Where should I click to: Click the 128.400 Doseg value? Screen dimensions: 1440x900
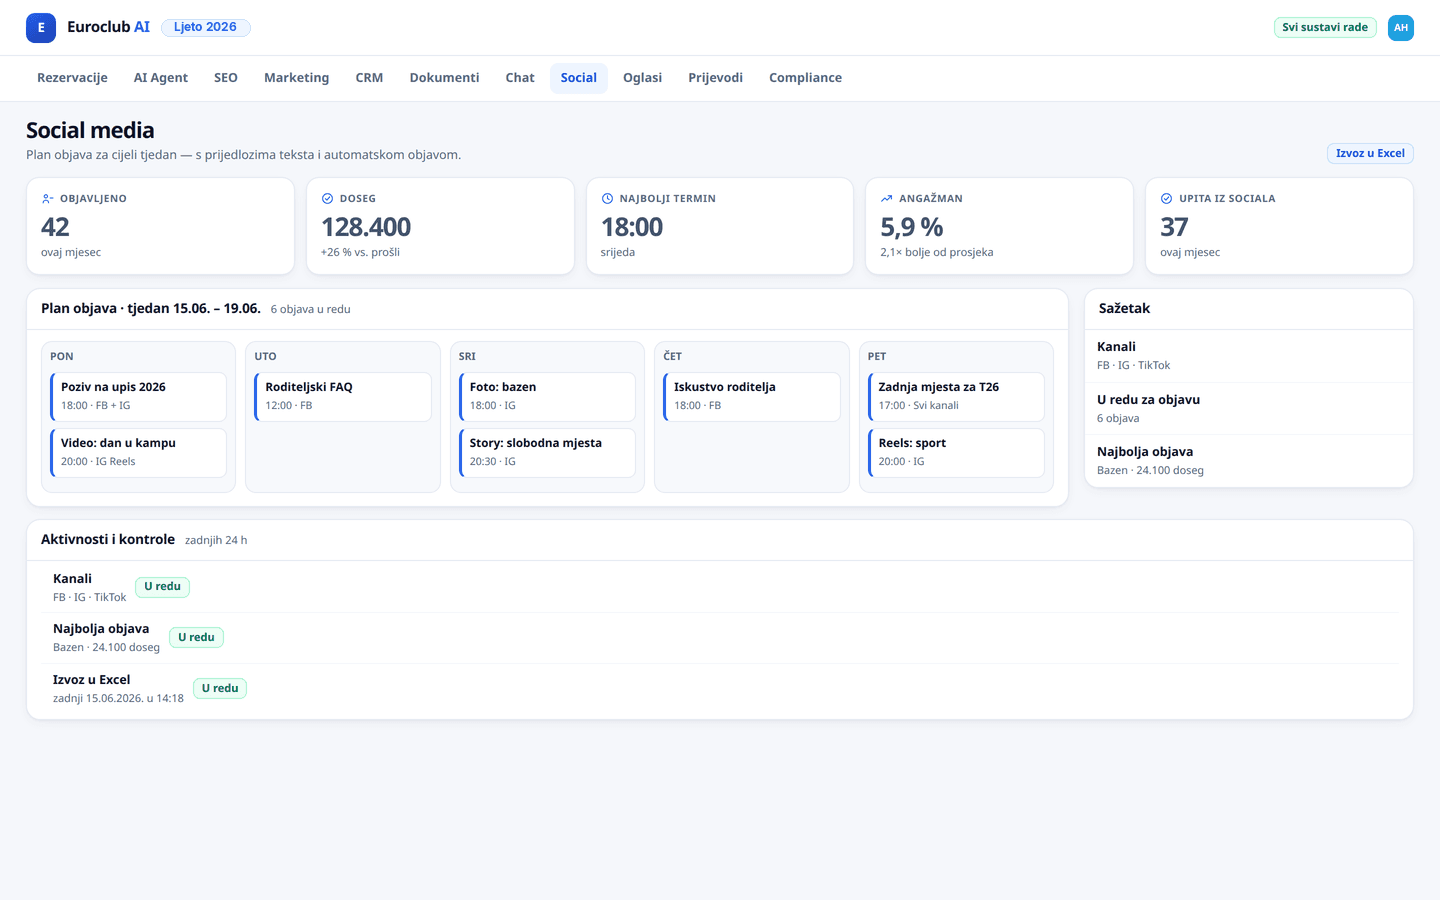coord(366,227)
